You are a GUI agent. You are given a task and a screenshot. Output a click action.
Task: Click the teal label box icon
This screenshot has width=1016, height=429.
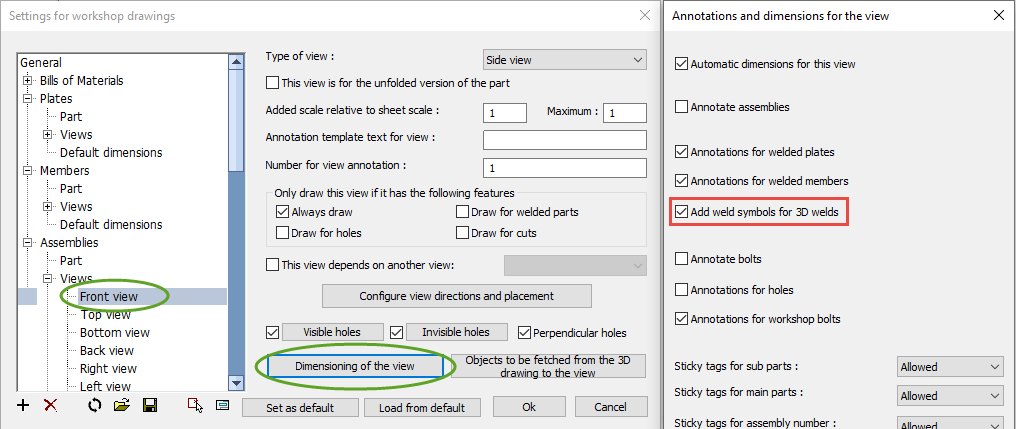[x=222, y=405]
